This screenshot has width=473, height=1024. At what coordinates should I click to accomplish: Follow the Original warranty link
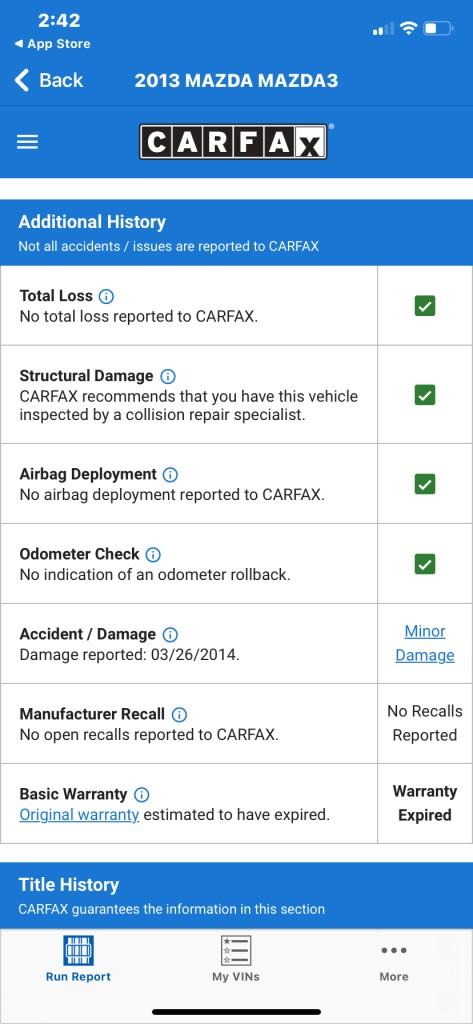79,814
